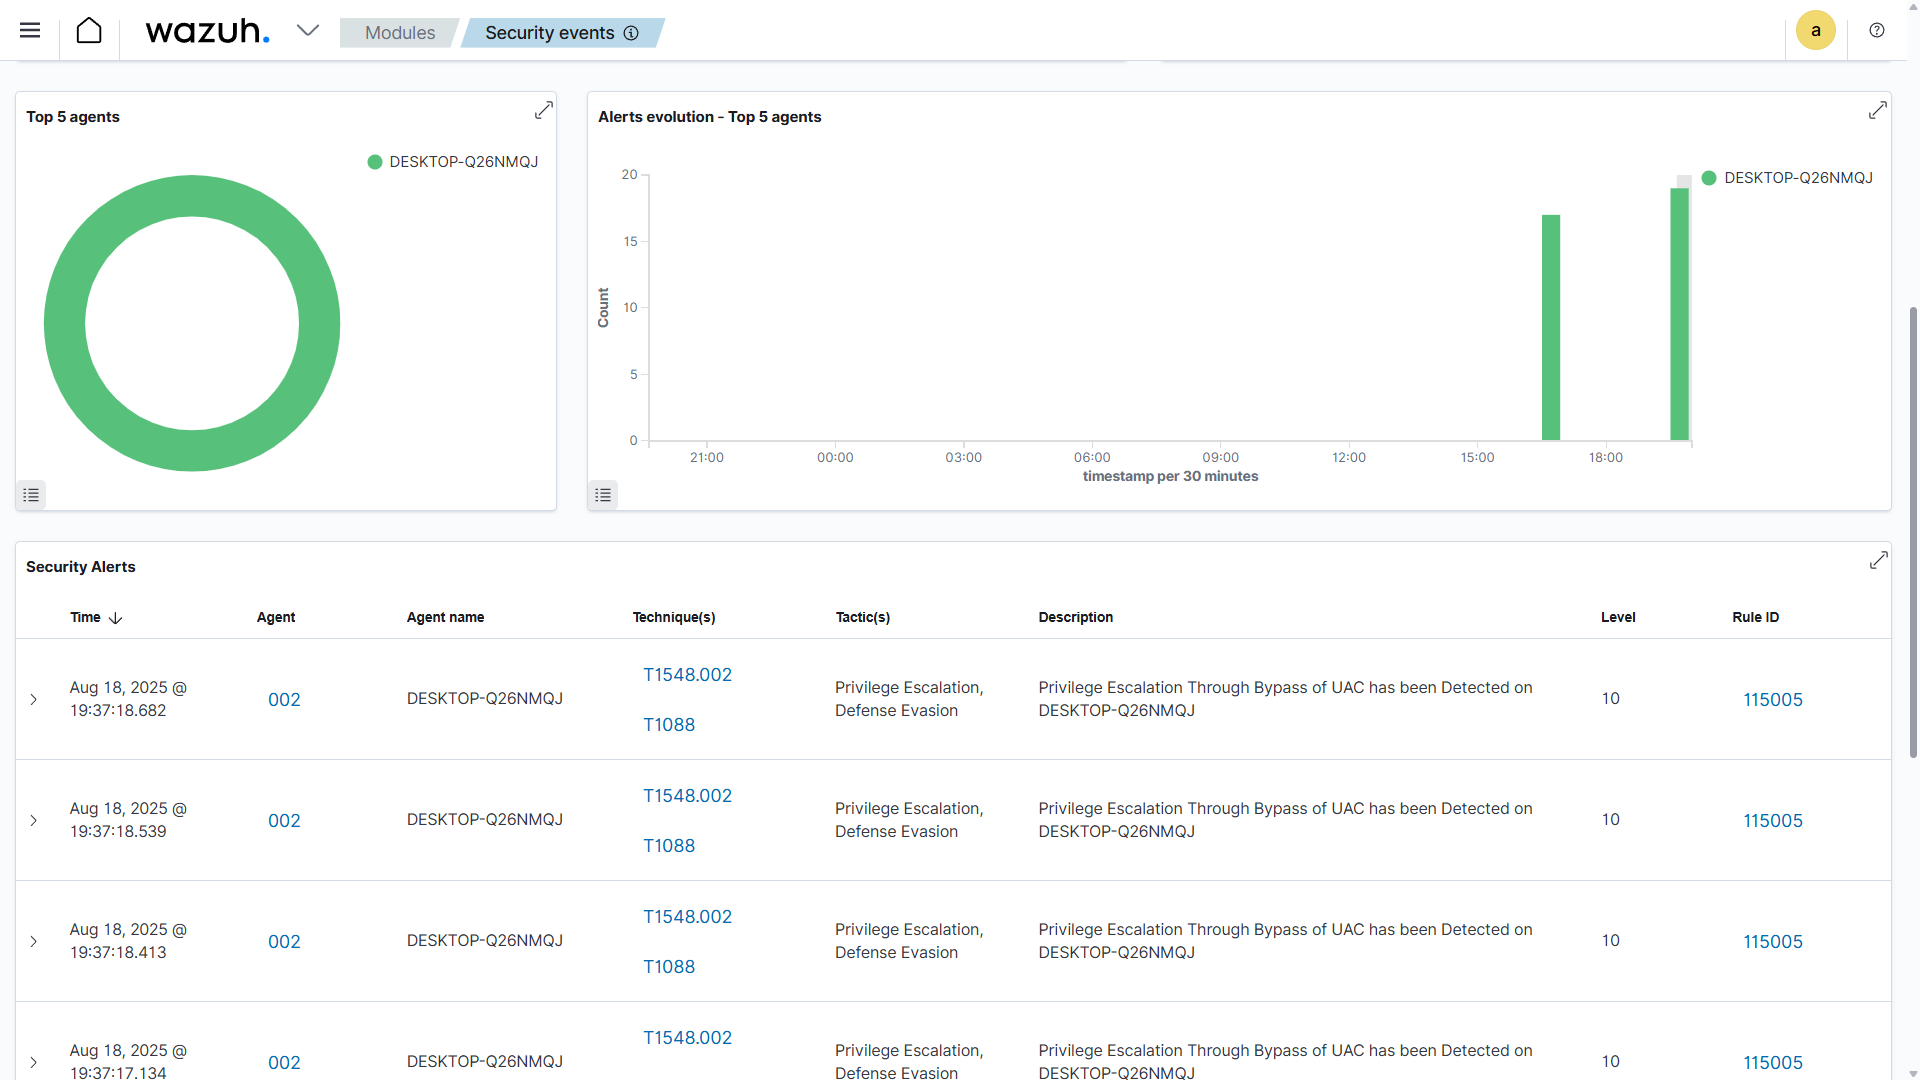Open the hamburger navigation menu
Viewport: 1920px width, 1080px height.
[x=30, y=30]
